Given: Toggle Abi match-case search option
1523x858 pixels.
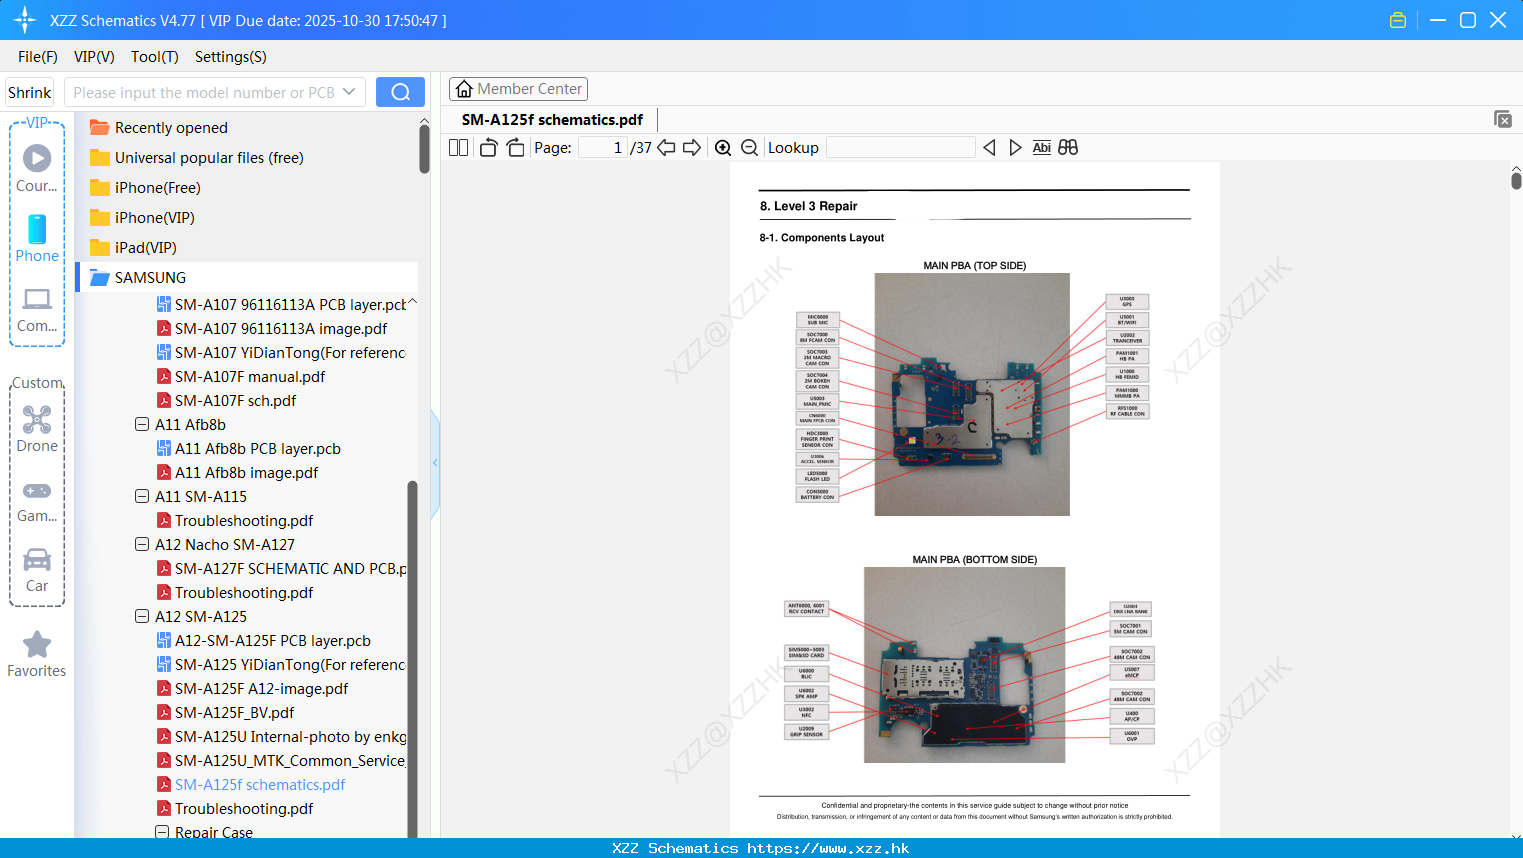Looking at the screenshot, I should tap(1041, 148).
